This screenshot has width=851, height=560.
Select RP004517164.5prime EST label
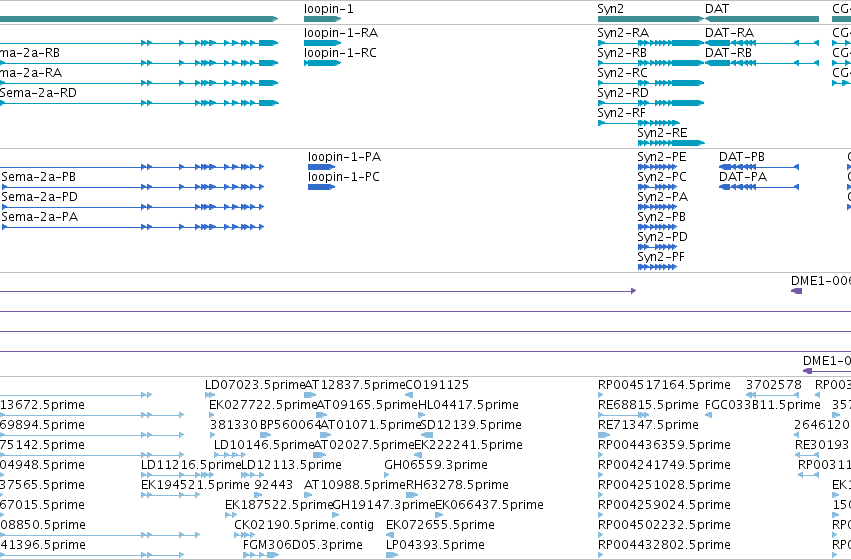pyautogui.click(x=664, y=385)
